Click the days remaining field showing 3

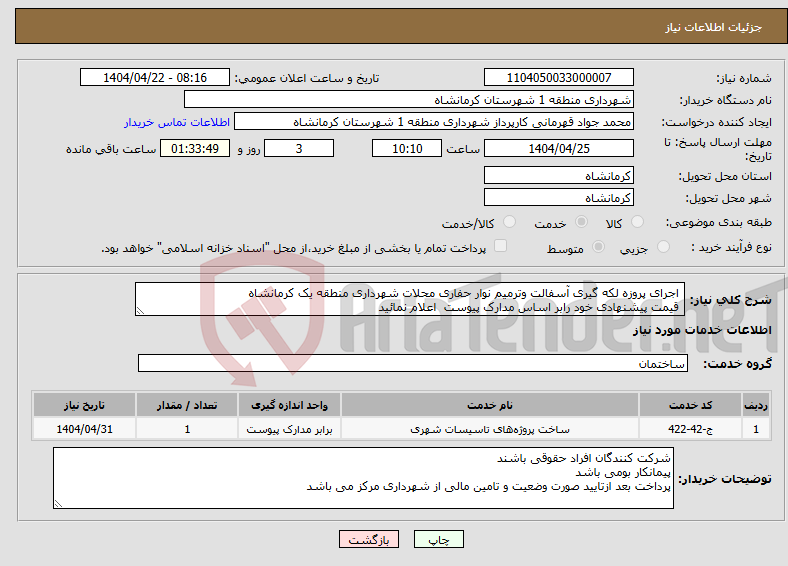point(299,148)
